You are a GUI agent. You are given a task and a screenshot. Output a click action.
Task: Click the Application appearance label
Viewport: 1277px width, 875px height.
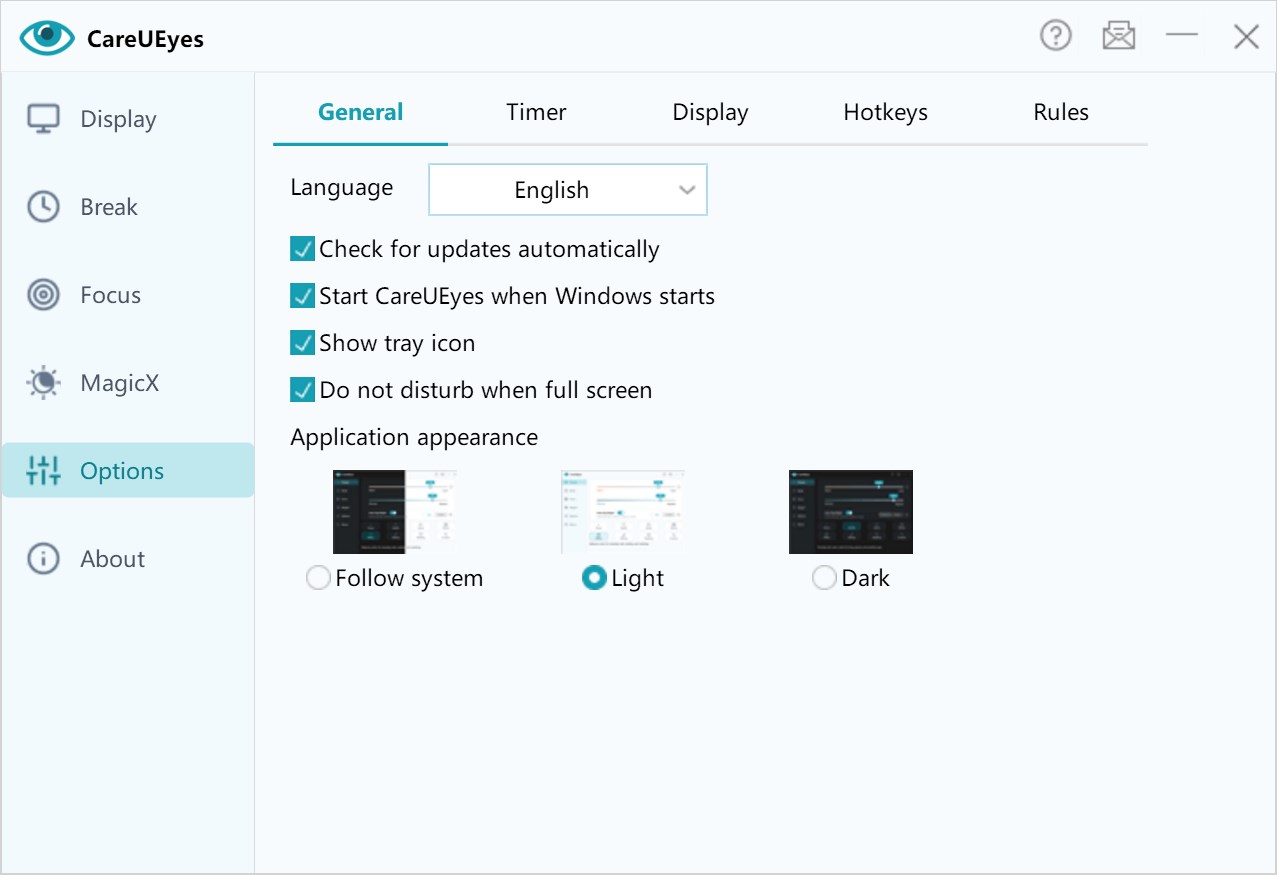414,437
